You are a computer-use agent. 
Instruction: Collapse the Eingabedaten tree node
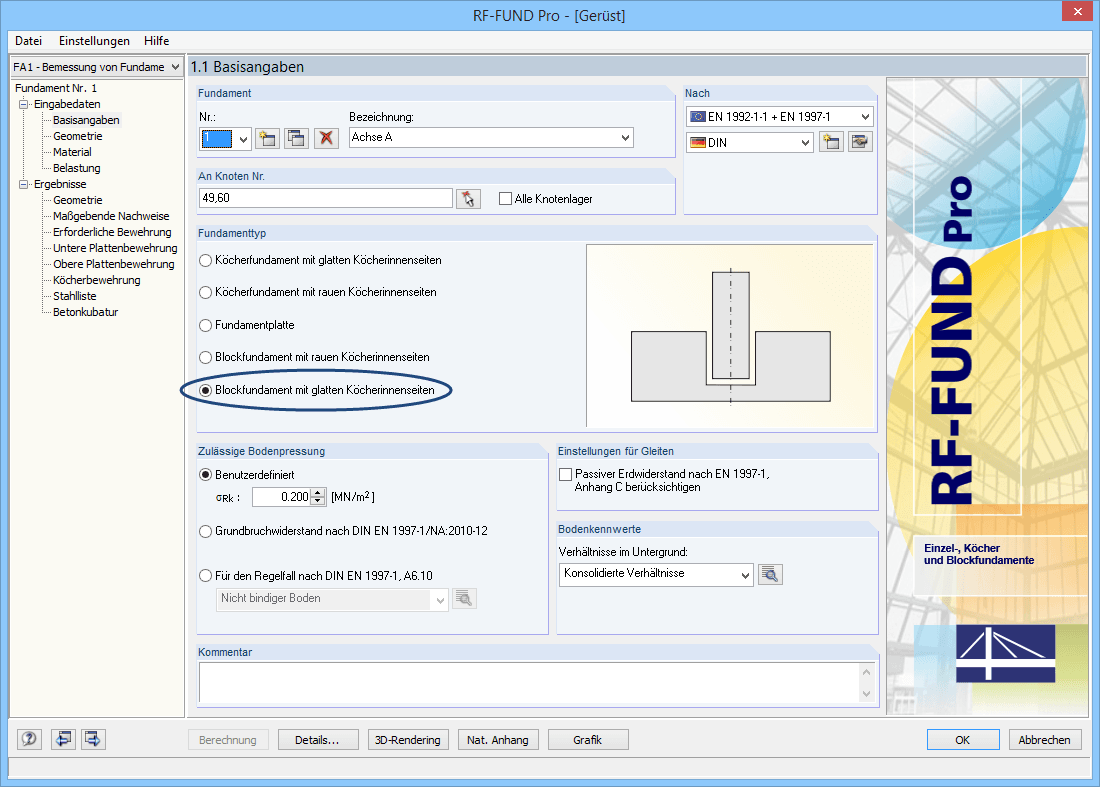point(24,105)
